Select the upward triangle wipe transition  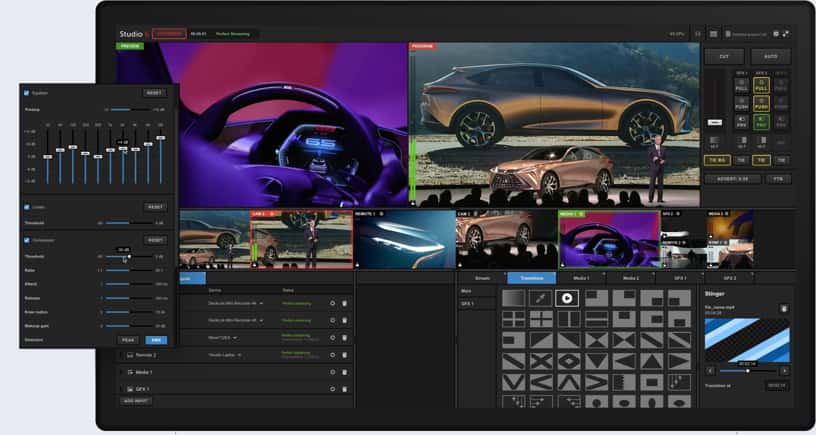pyautogui.click(x=651, y=361)
